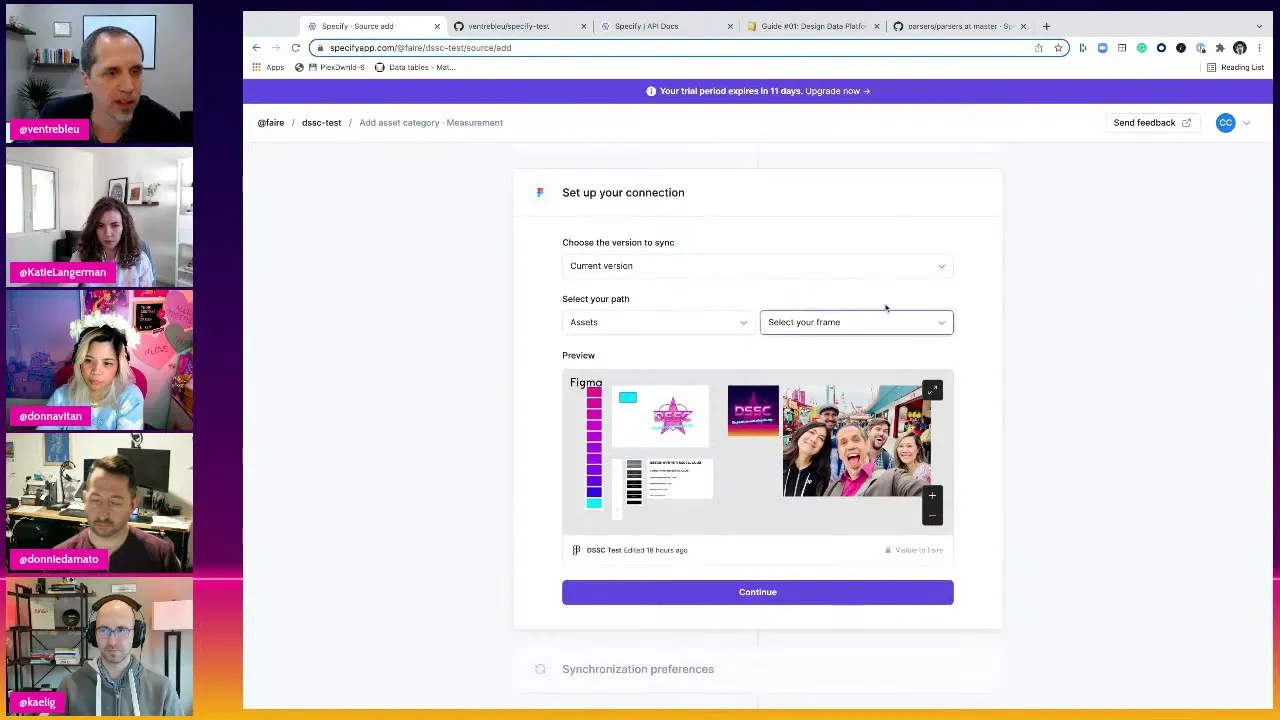This screenshot has width=1280, height=720.
Task: Click the Chrome profile avatar in toolbar
Action: click(x=1240, y=48)
